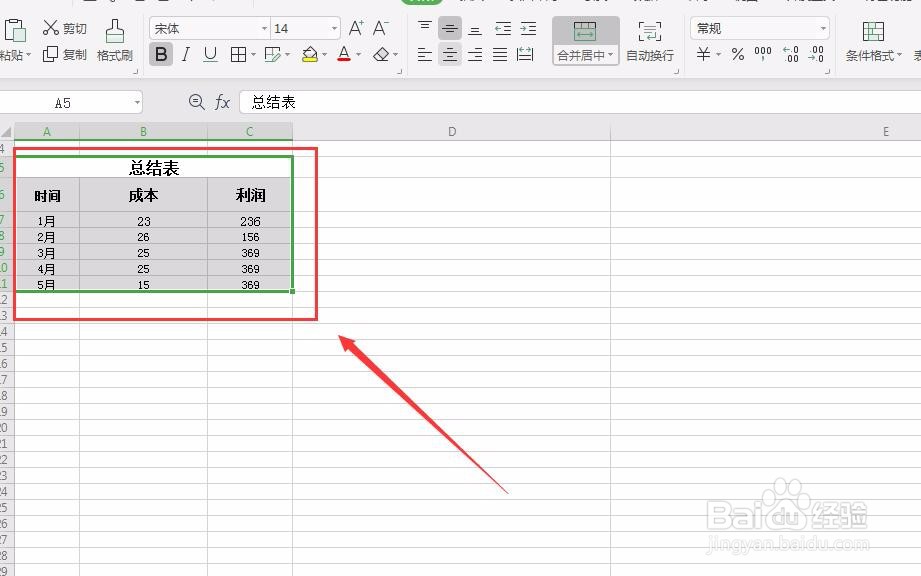The height and width of the screenshot is (576, 921).
Task: Toggle underline on the selection
Action: point(209,55)
